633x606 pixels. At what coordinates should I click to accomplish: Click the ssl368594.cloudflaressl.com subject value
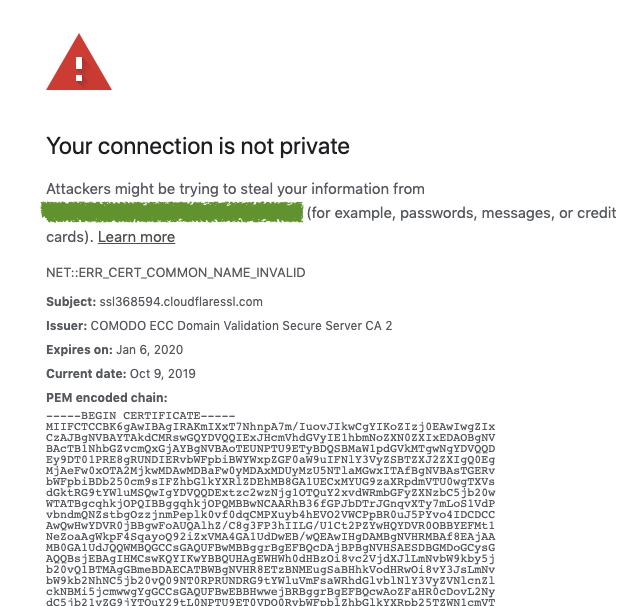(181, 301)
